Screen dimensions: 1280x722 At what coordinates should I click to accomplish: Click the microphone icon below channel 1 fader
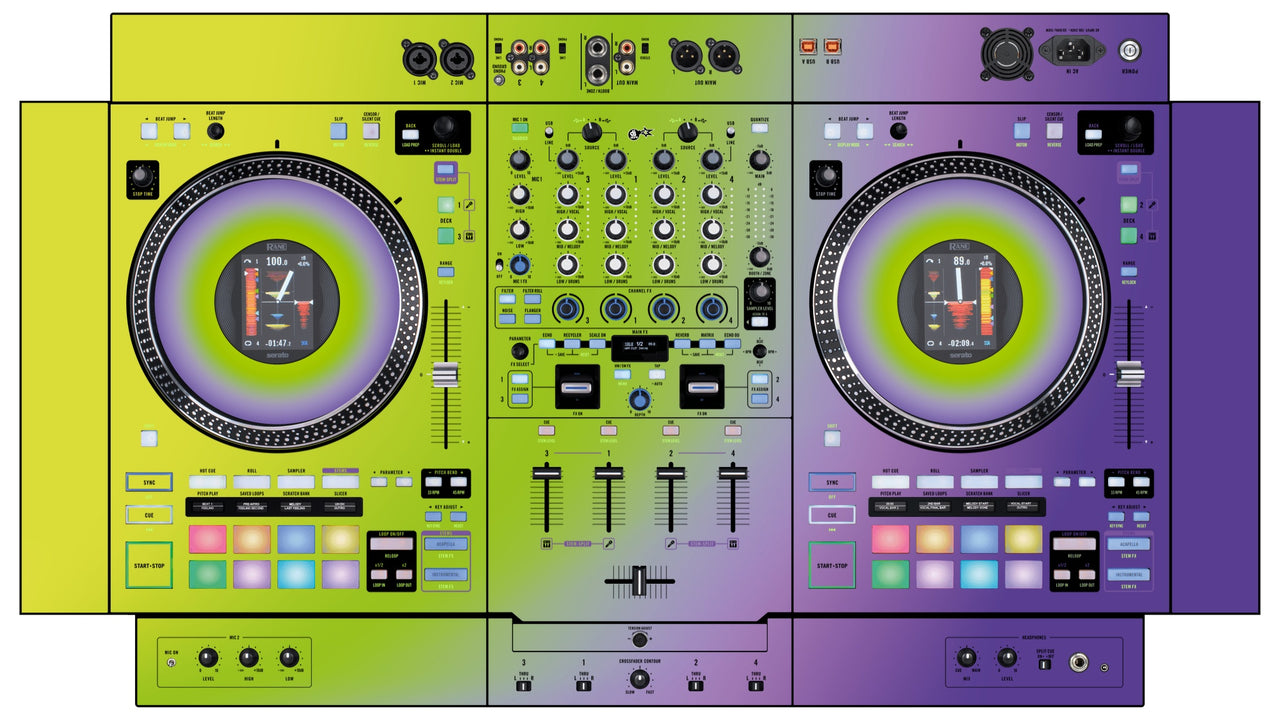(609, 544)
